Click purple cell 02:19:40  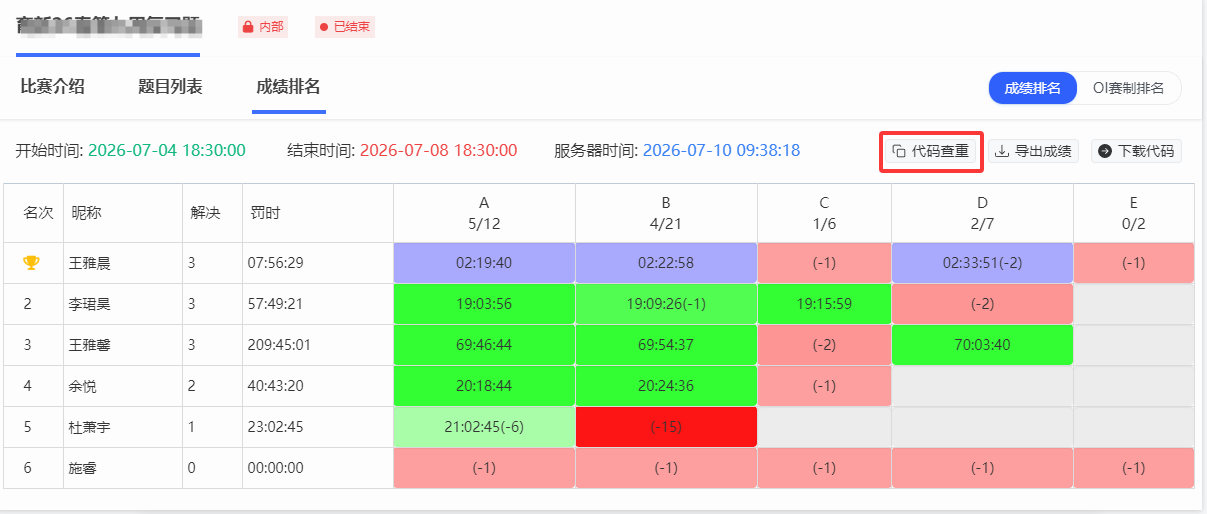pos(484,263)
